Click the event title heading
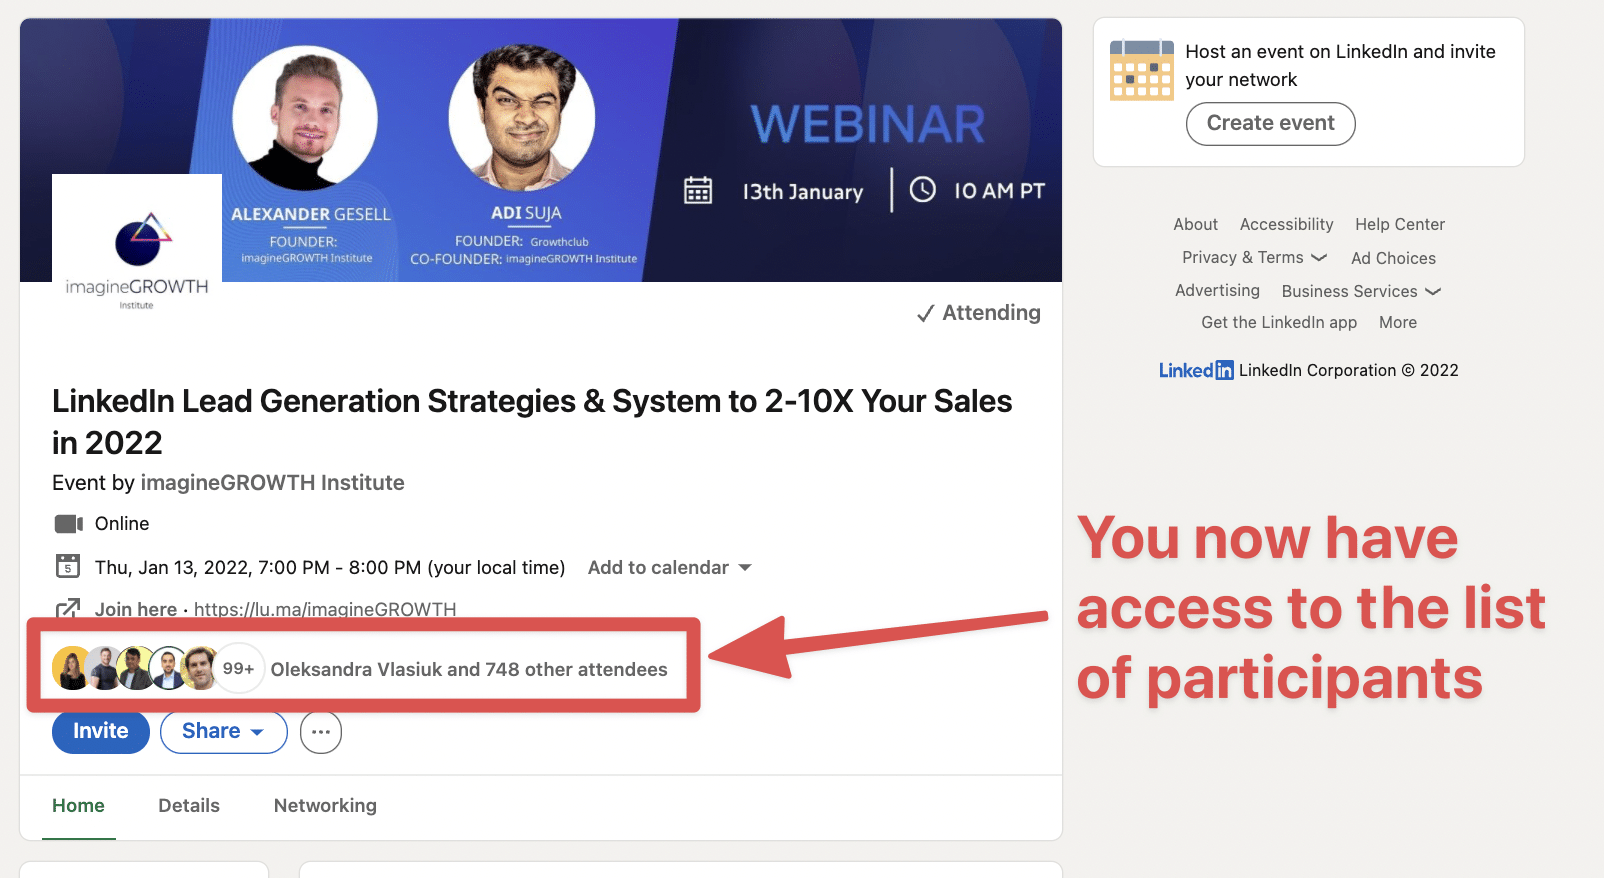This screenshot has height=878, width=1604. click(532, 421)
